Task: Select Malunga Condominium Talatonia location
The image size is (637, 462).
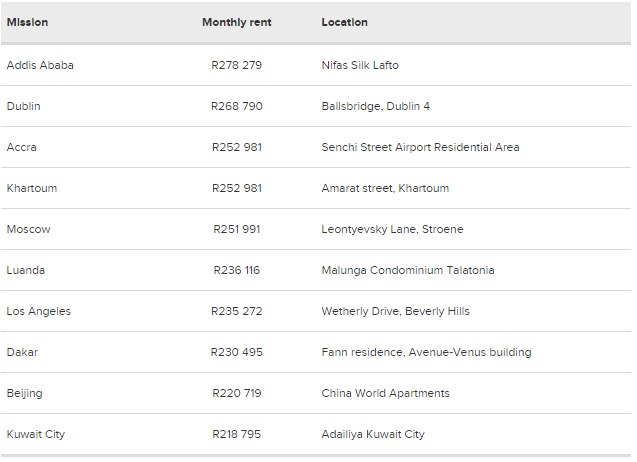Action: point(408,270)
